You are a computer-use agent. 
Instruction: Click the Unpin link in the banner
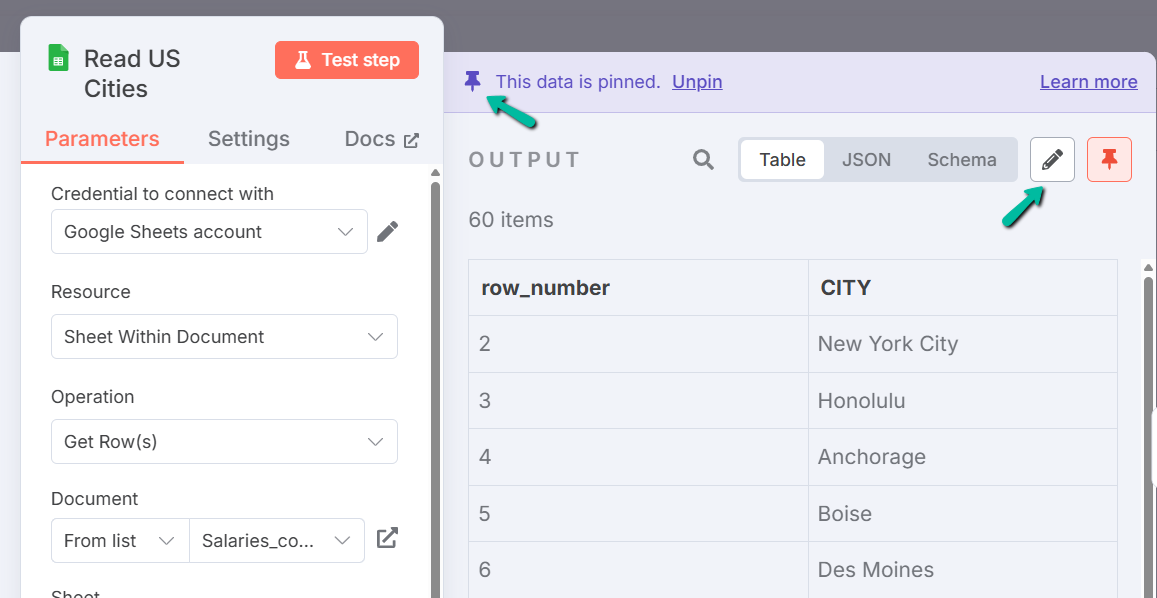(696, 81)
